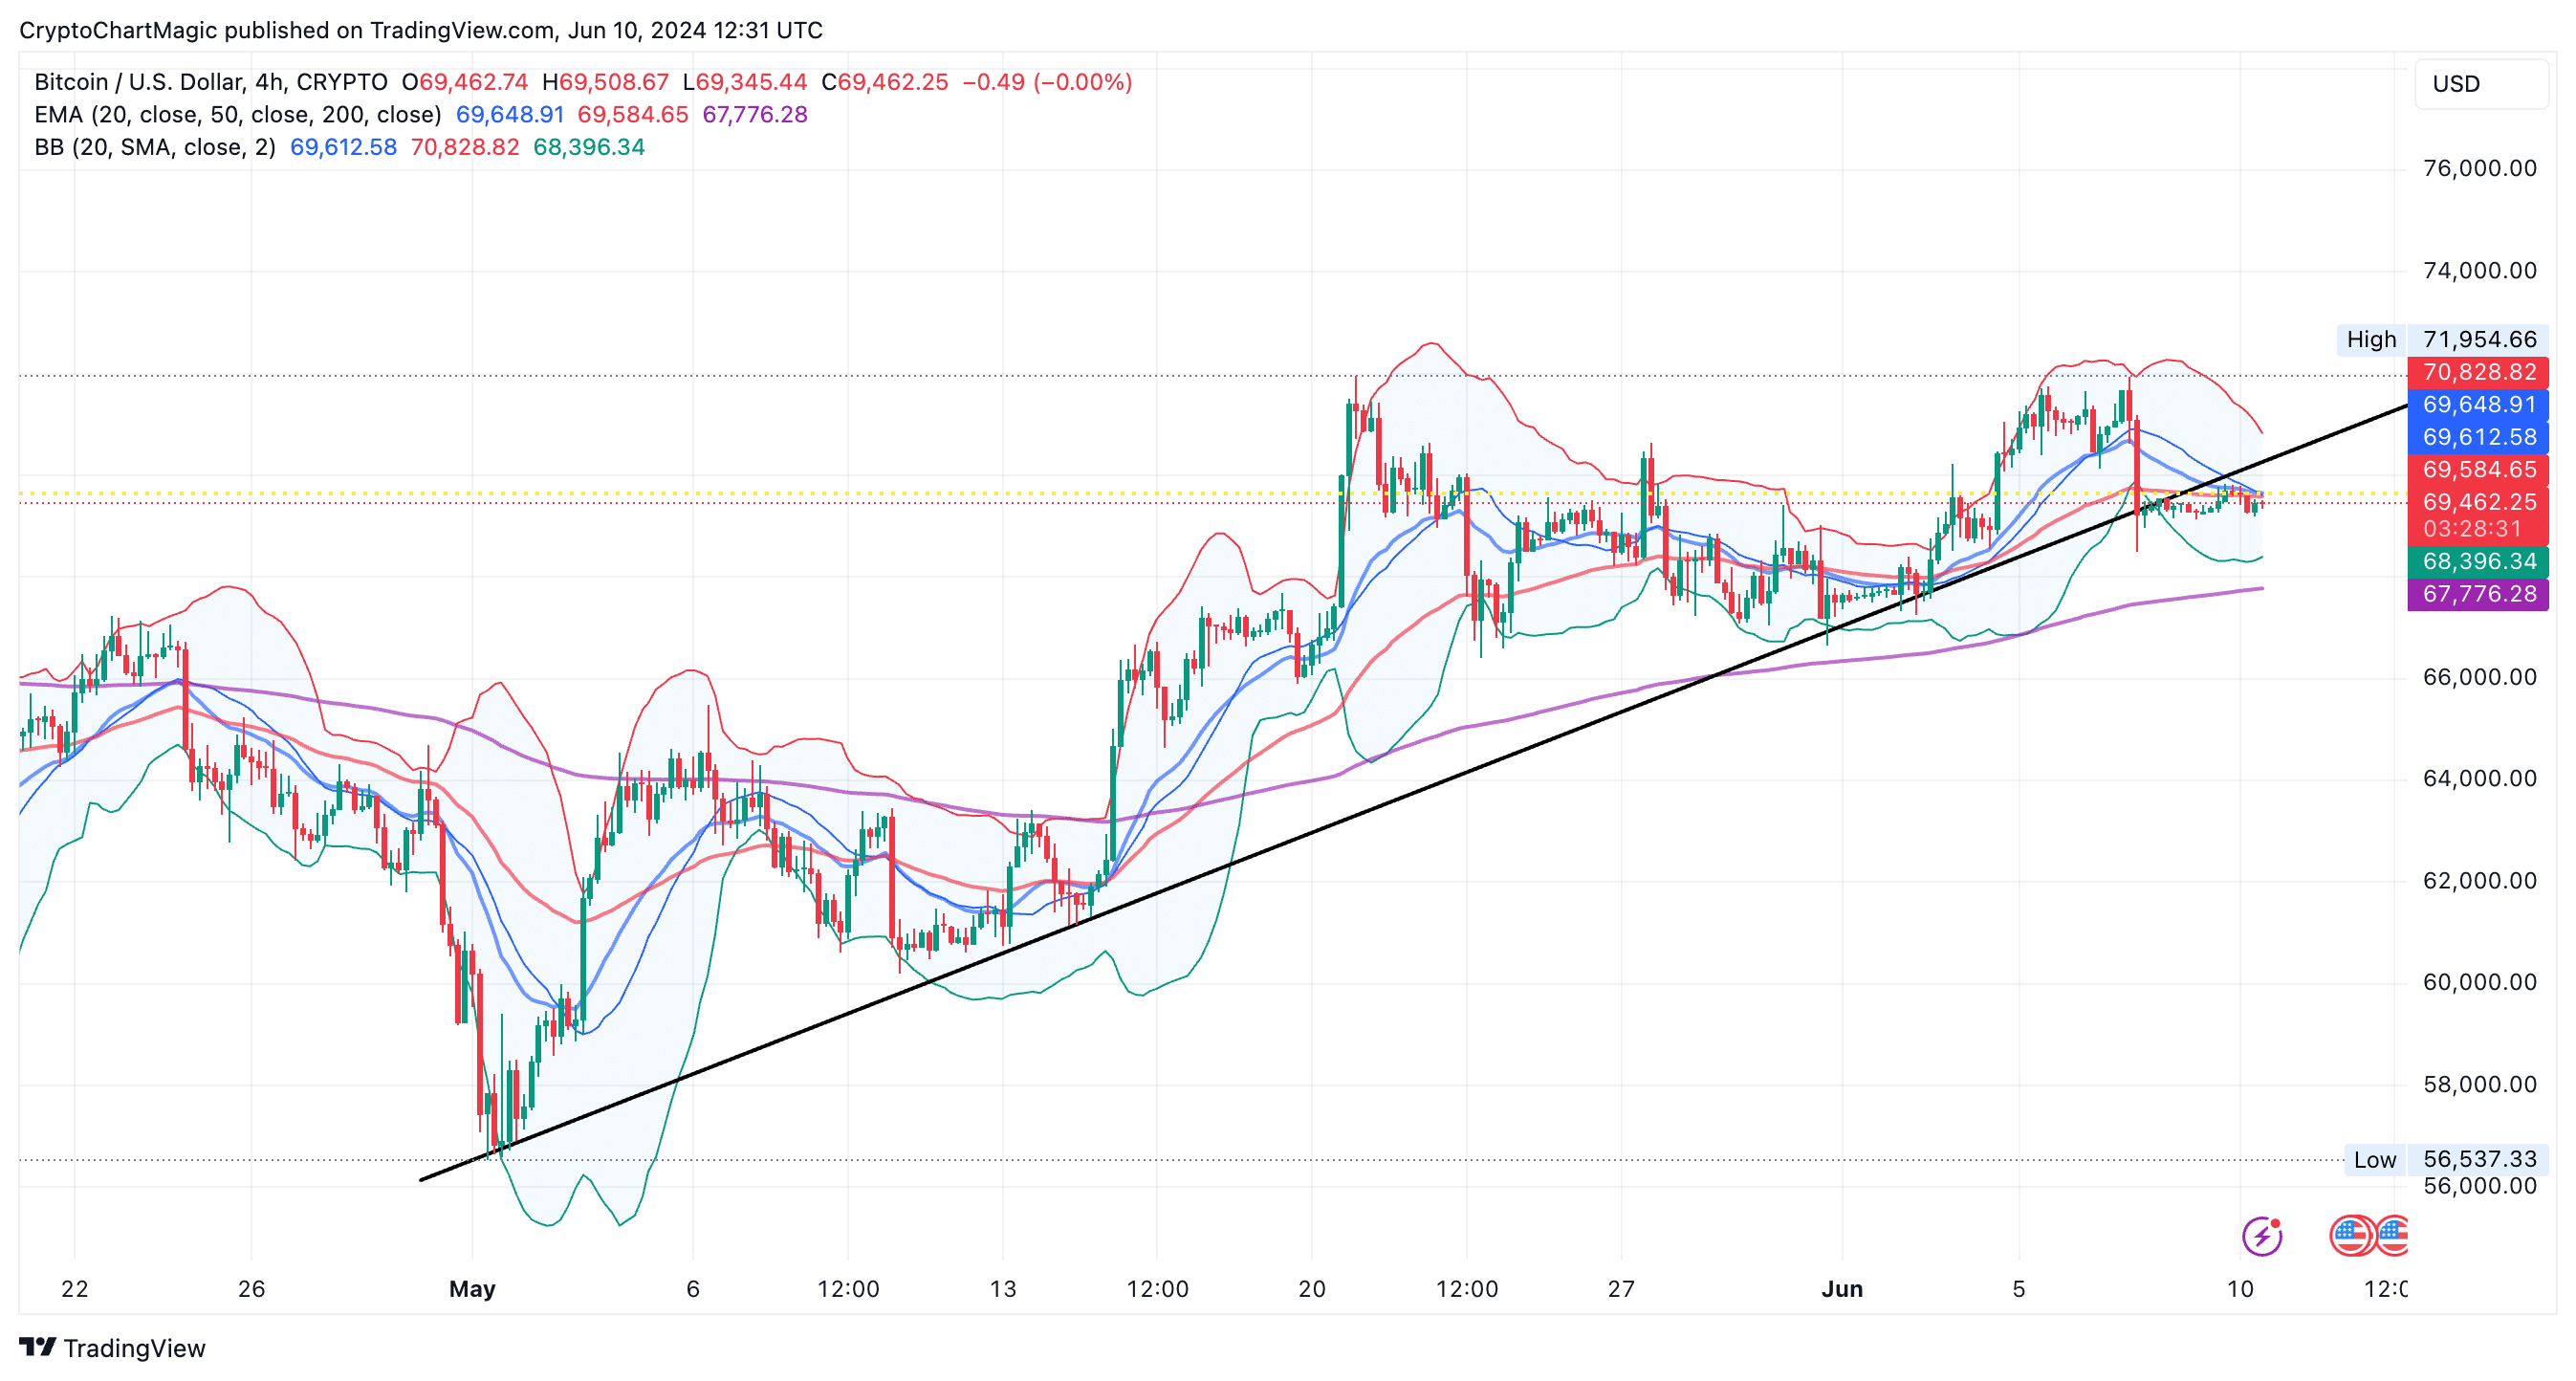This screenshot has width=2576, height=1381.
Task: Click the EMA legend value 67,776.28
Action: pos(755,115)
